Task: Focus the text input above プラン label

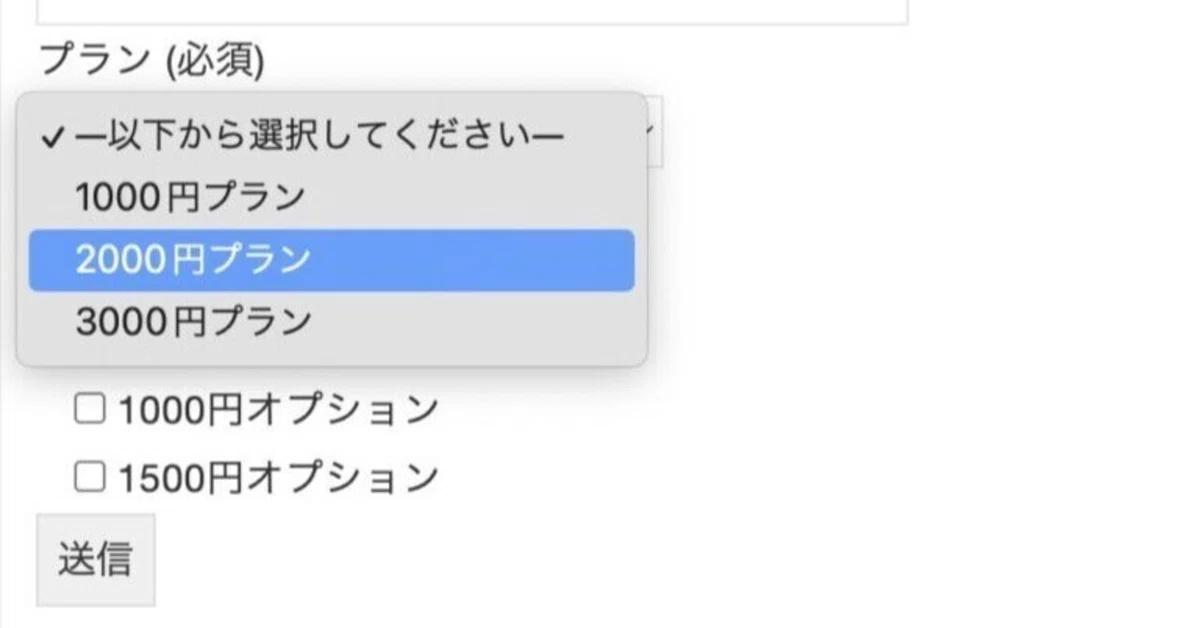Action: (472, 12)
